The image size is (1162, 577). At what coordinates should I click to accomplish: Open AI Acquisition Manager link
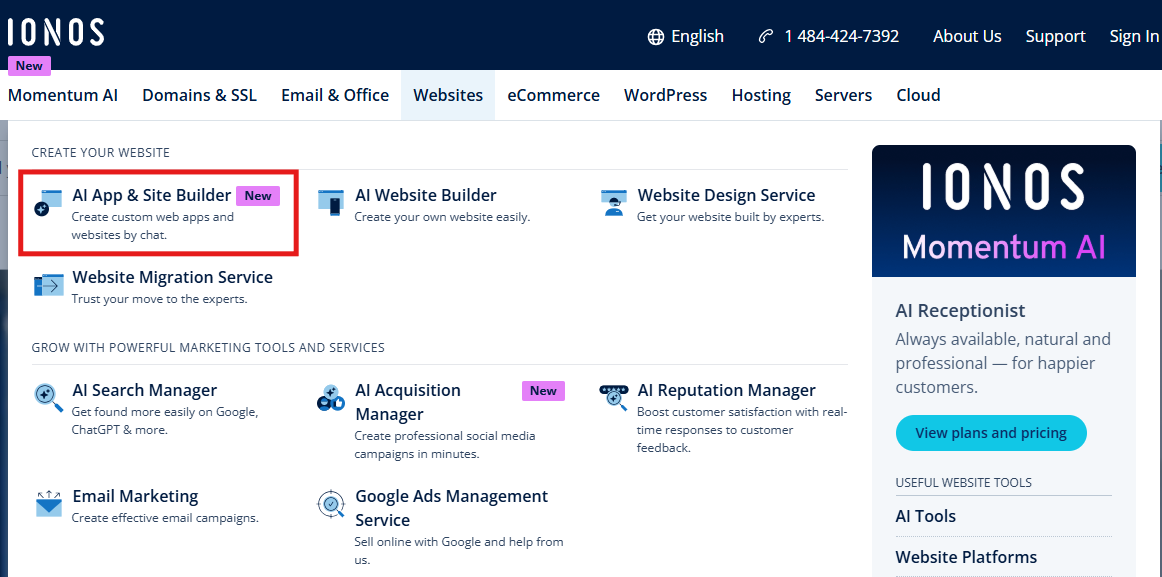(408, 402)
